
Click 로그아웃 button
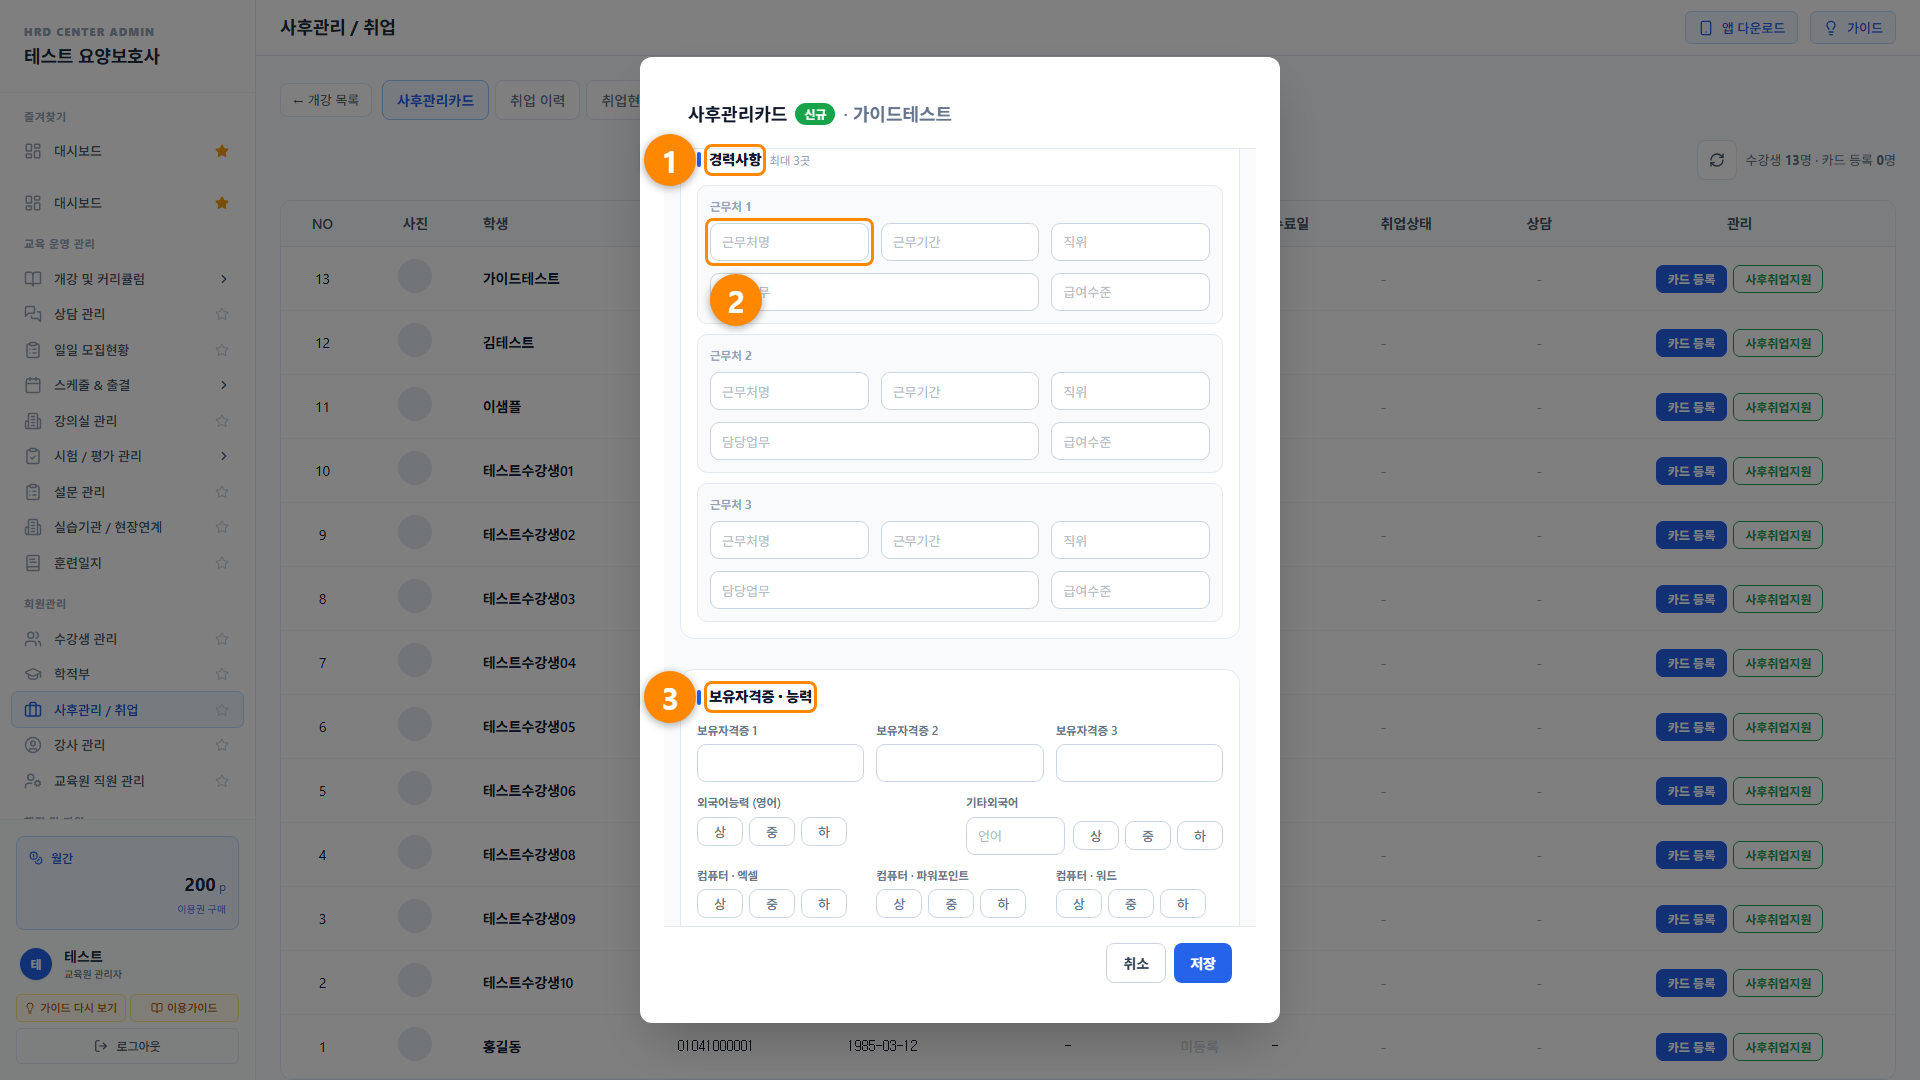coord(127,1046)
